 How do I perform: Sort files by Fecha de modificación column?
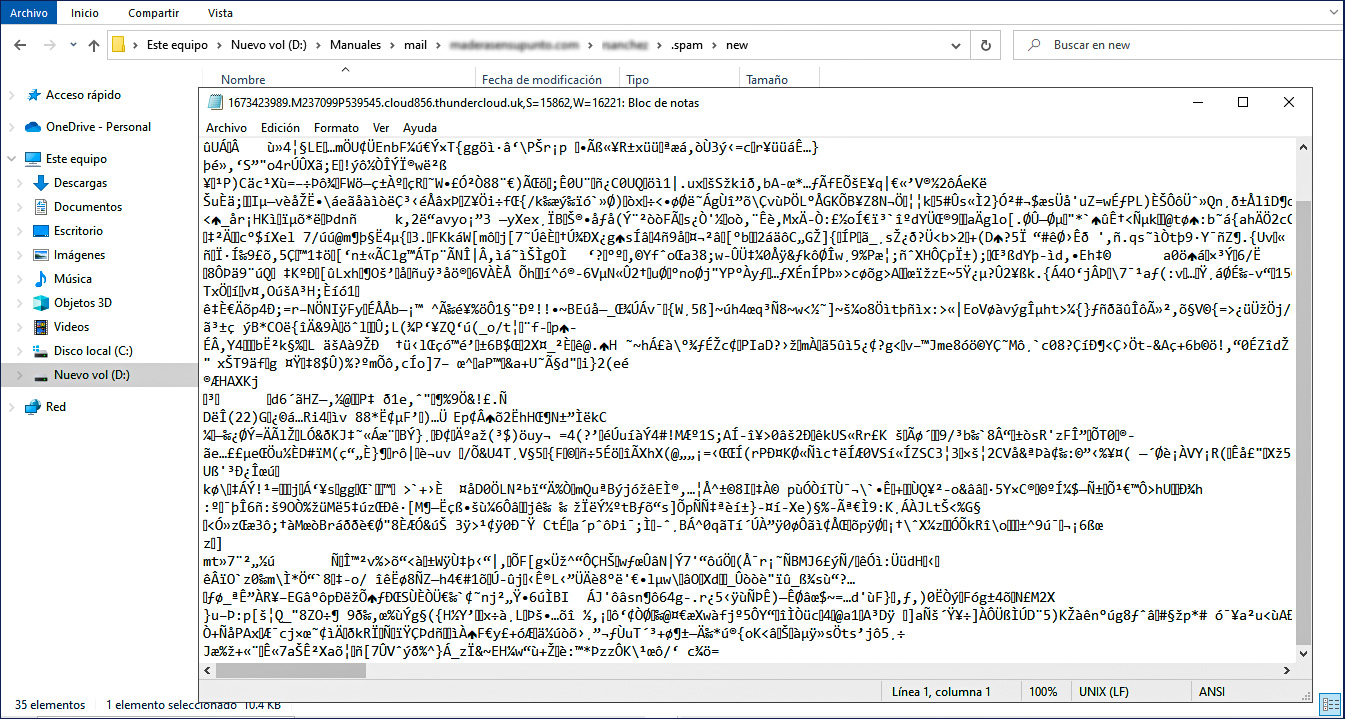pyautogui.click(x=541, y=80)
